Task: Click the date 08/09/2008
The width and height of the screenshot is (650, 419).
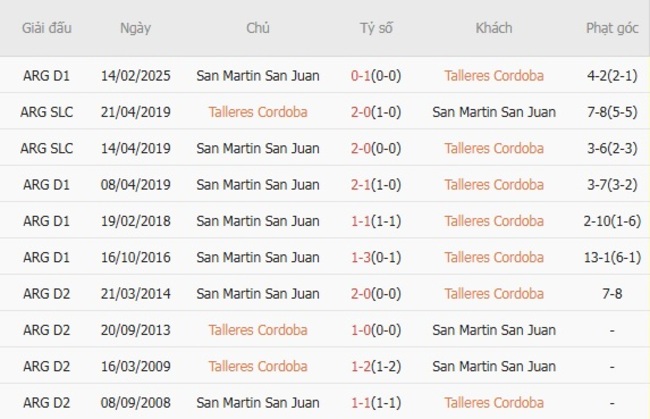Action: (x=135, y=403)
